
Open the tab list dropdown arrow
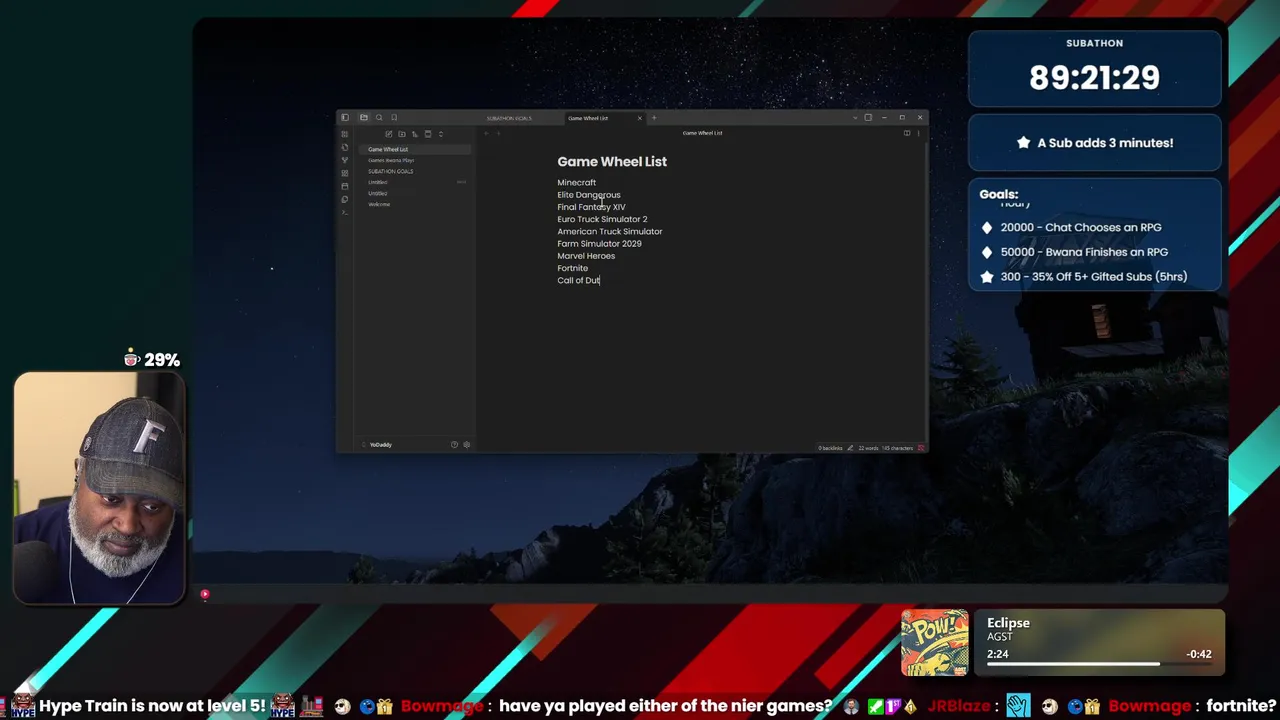point(855,118)
